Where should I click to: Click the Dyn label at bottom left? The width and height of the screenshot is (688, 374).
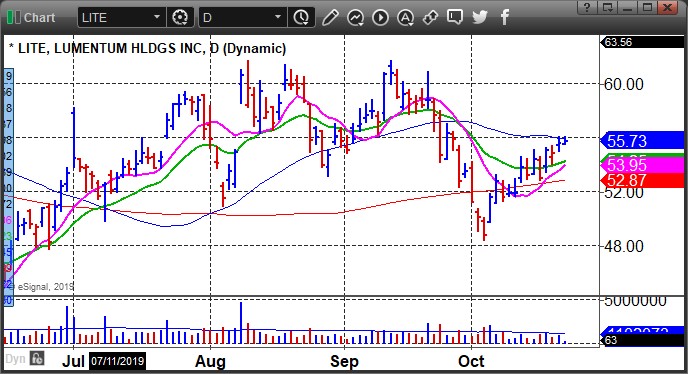[x=15, y=359]
